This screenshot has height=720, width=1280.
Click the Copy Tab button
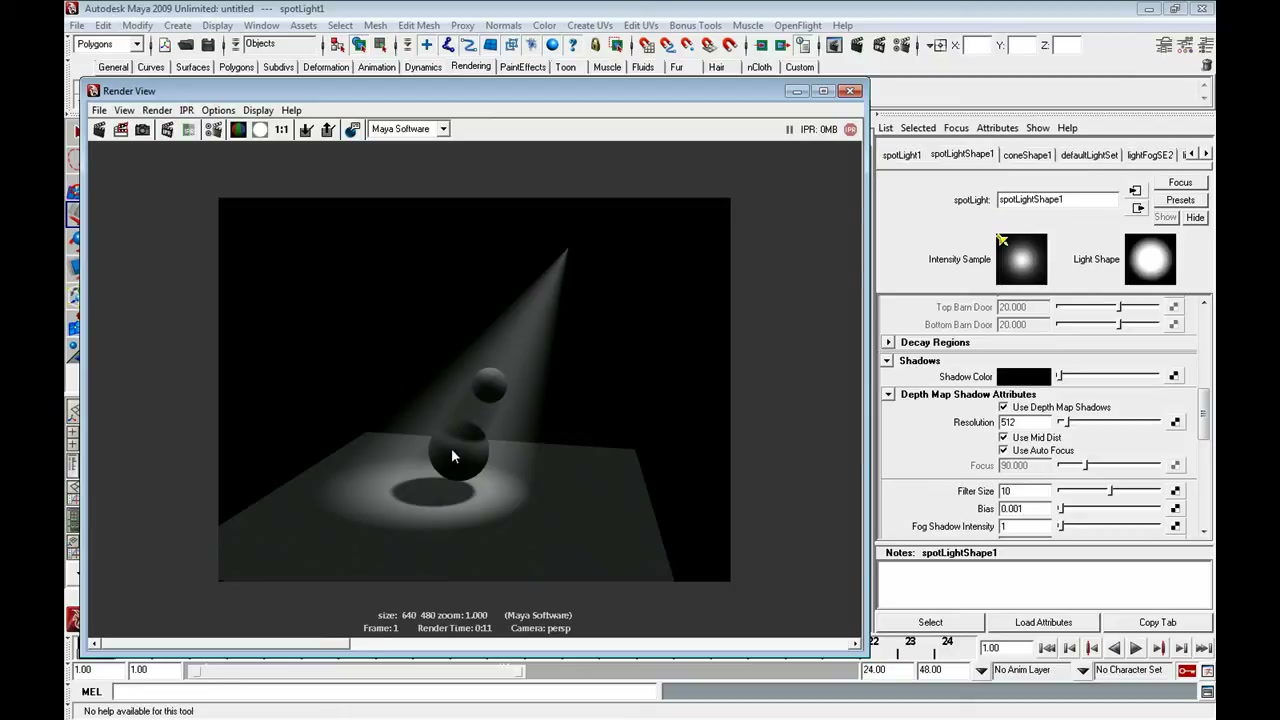pos(1157,622)
